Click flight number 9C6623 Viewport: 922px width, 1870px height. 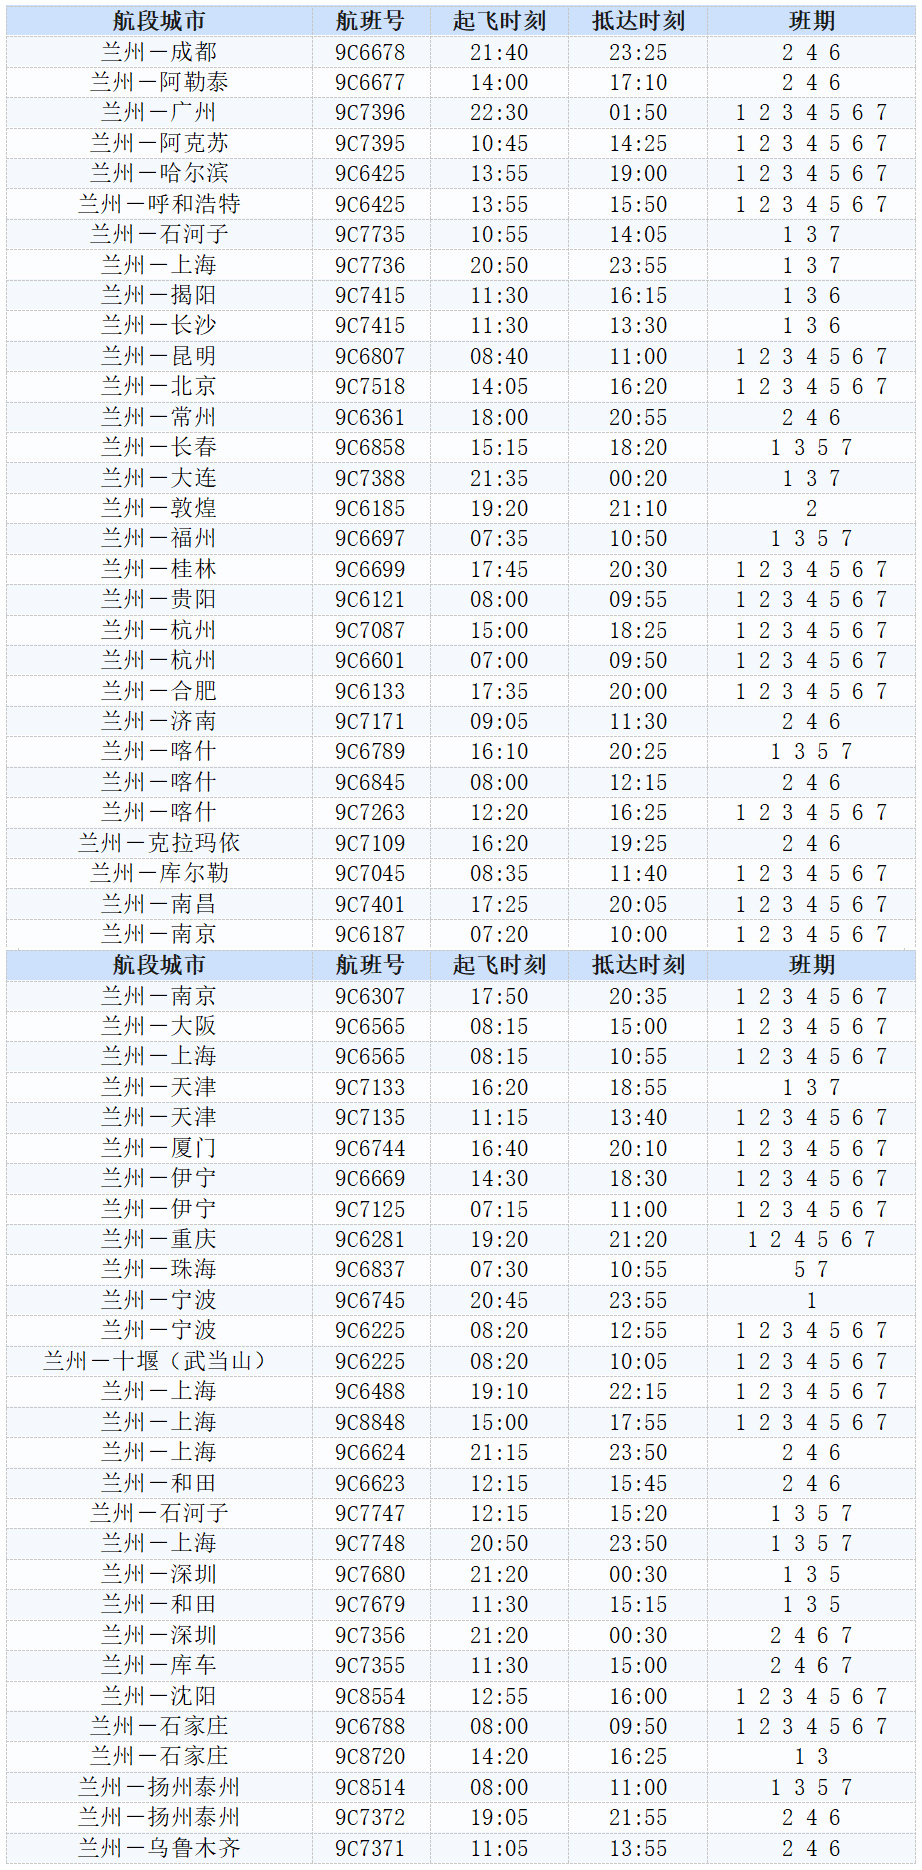[x=370, y=1483]
